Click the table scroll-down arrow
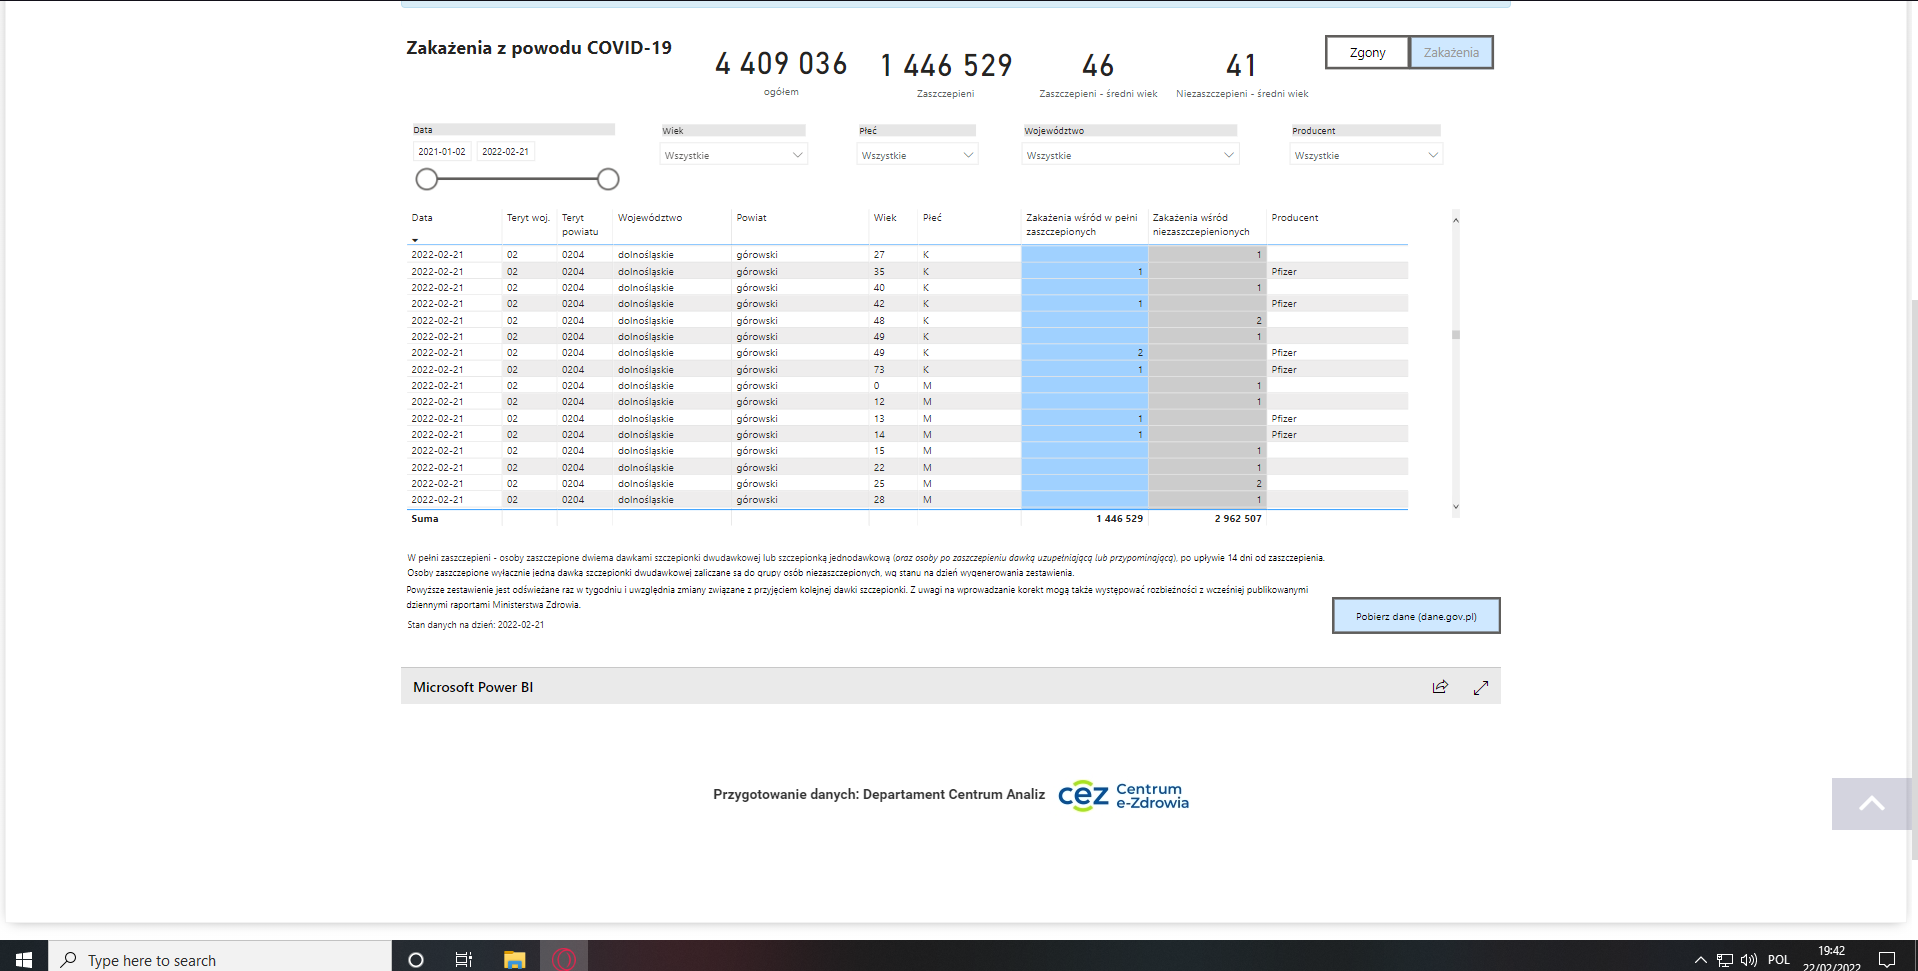 point(1456,507)
